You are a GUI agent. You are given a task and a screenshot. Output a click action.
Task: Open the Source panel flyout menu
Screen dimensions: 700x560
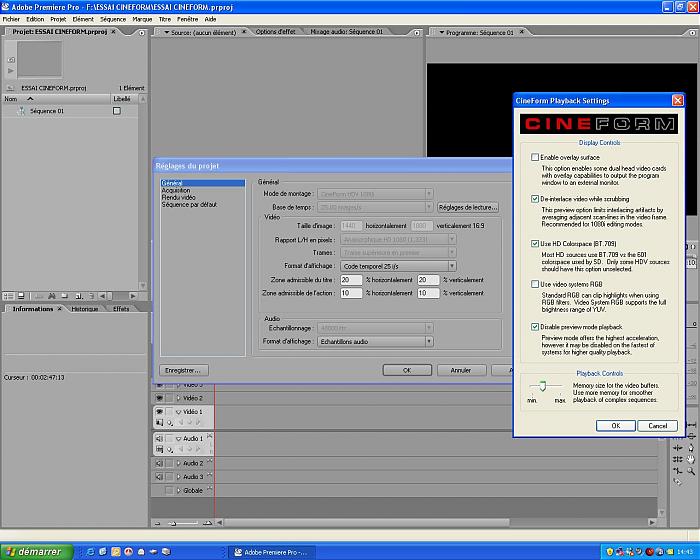[417, 33]
